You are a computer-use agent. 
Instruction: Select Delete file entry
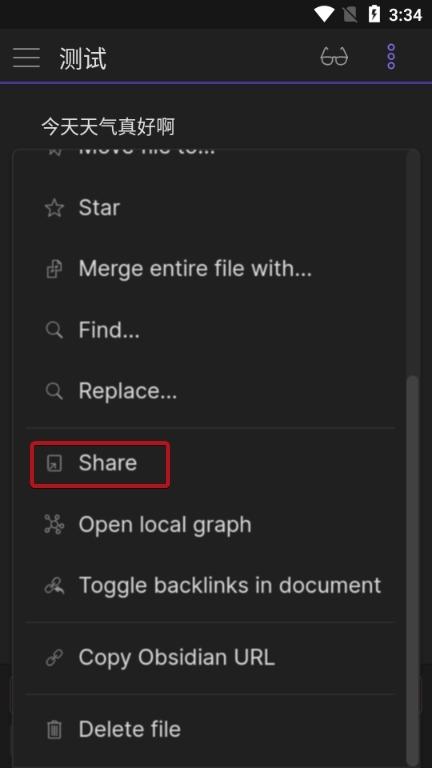pos(210,730)
